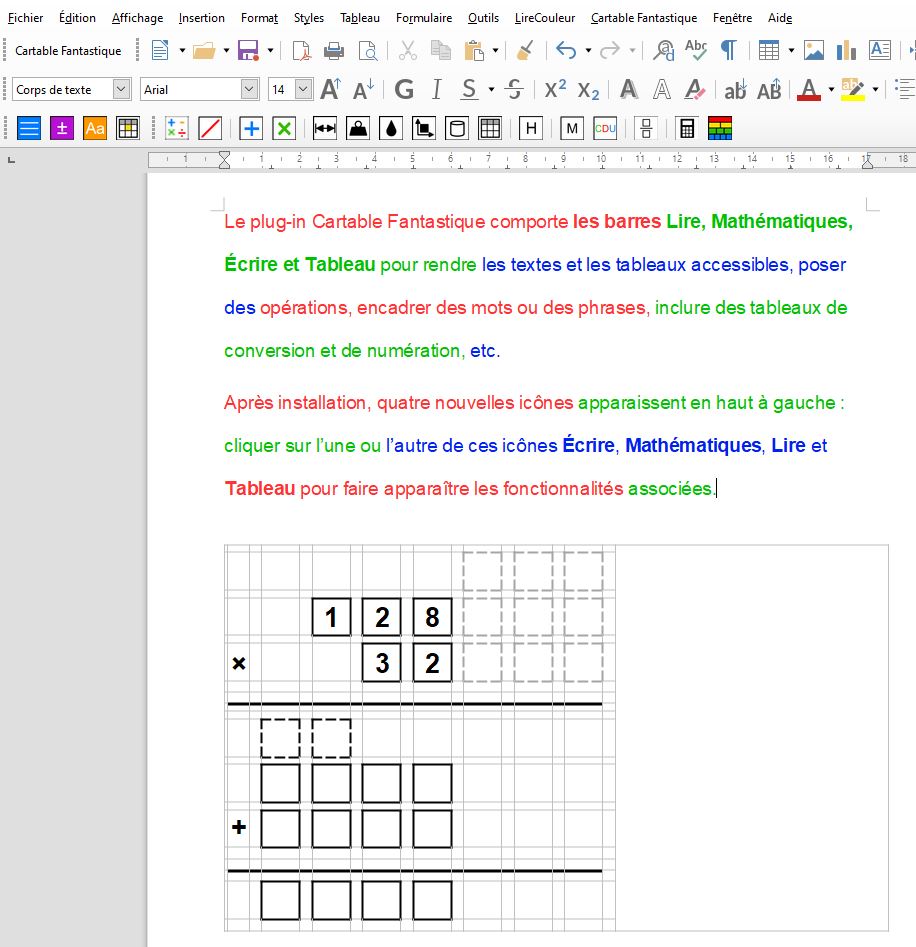Click the fraction boxes icon
The height and width of the screenshot is (947, 916).
click(646, 129)
